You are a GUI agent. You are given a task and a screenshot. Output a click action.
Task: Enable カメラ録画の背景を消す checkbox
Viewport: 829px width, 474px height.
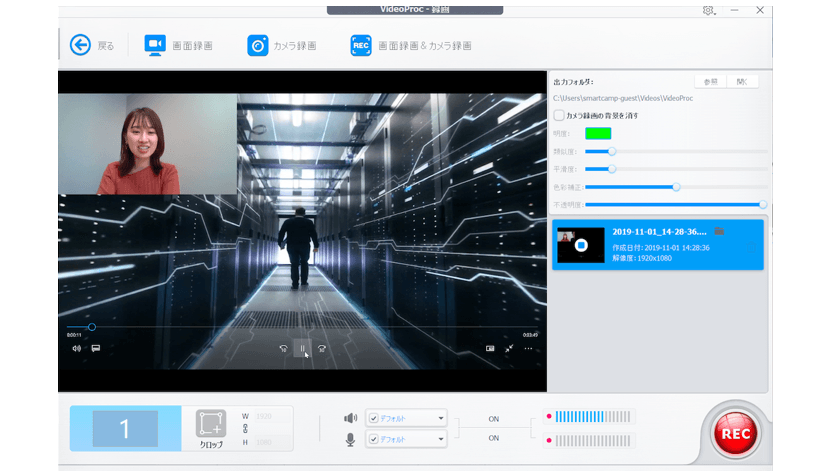click(559, 116)
